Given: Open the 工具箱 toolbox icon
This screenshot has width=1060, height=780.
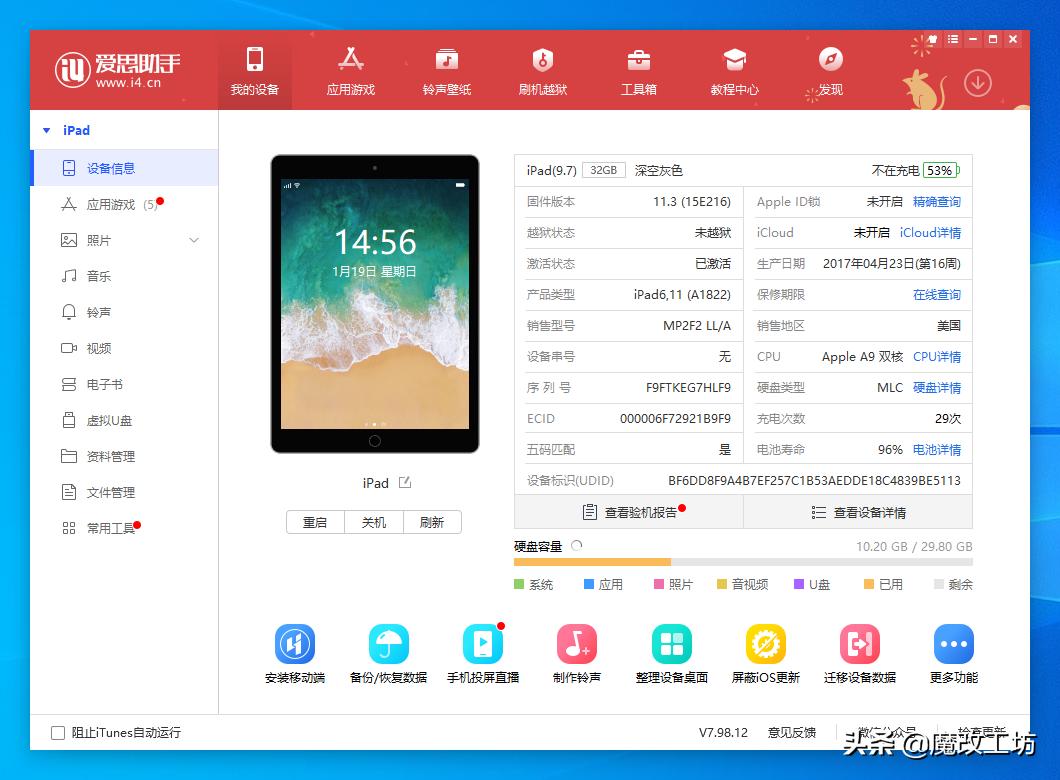Looking at the screenshot, I should 637,70.
